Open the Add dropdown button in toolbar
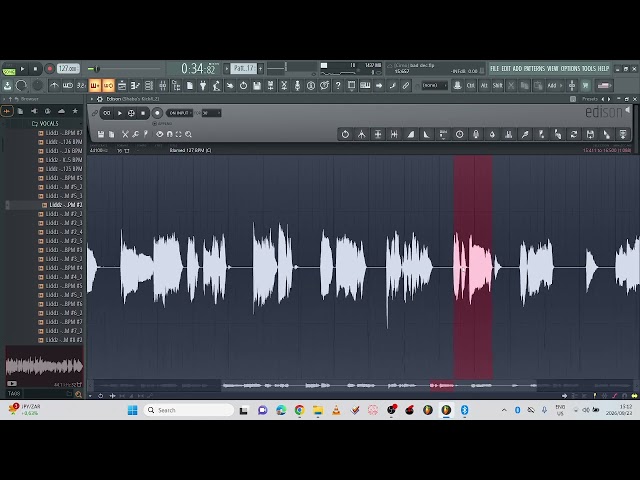640x480 pixels. [x=554, y=86]
